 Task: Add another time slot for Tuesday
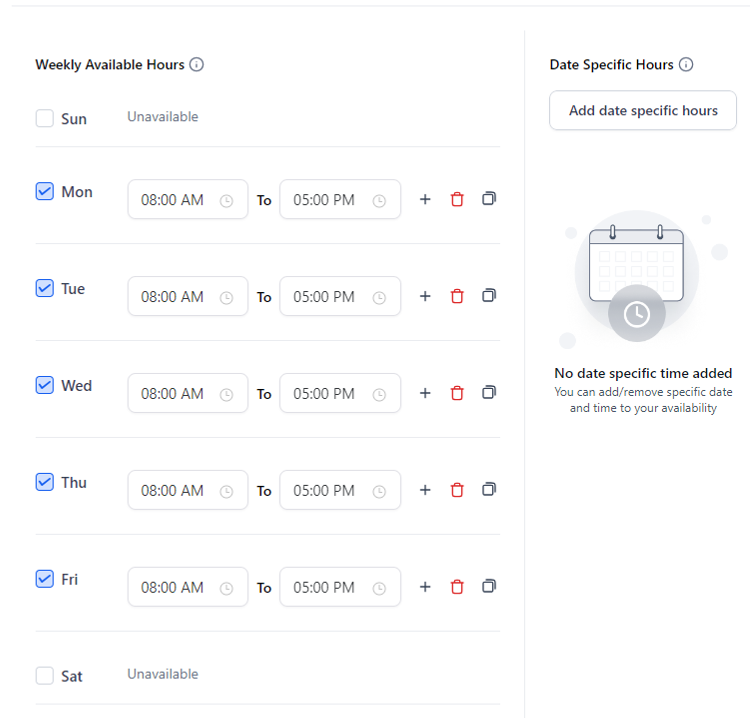click(425, 296)
